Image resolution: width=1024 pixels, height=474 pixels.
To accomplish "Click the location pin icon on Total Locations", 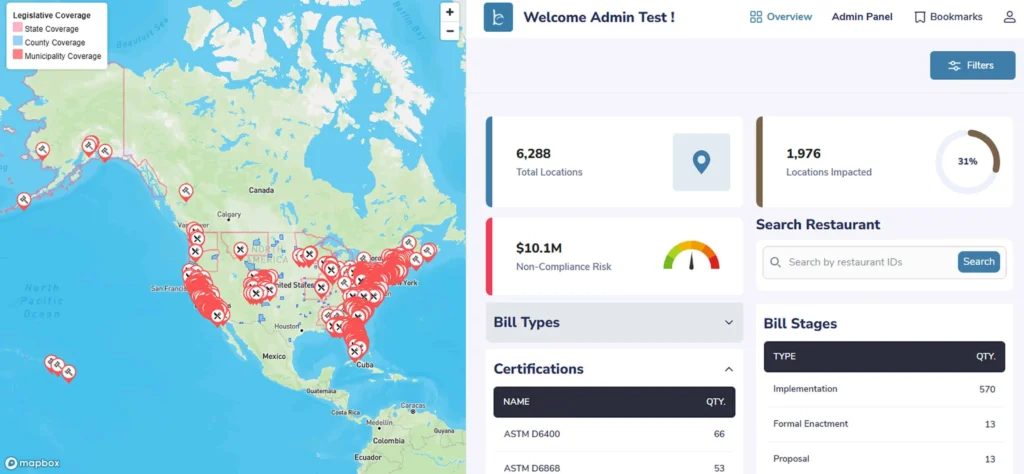I will 701,161.
